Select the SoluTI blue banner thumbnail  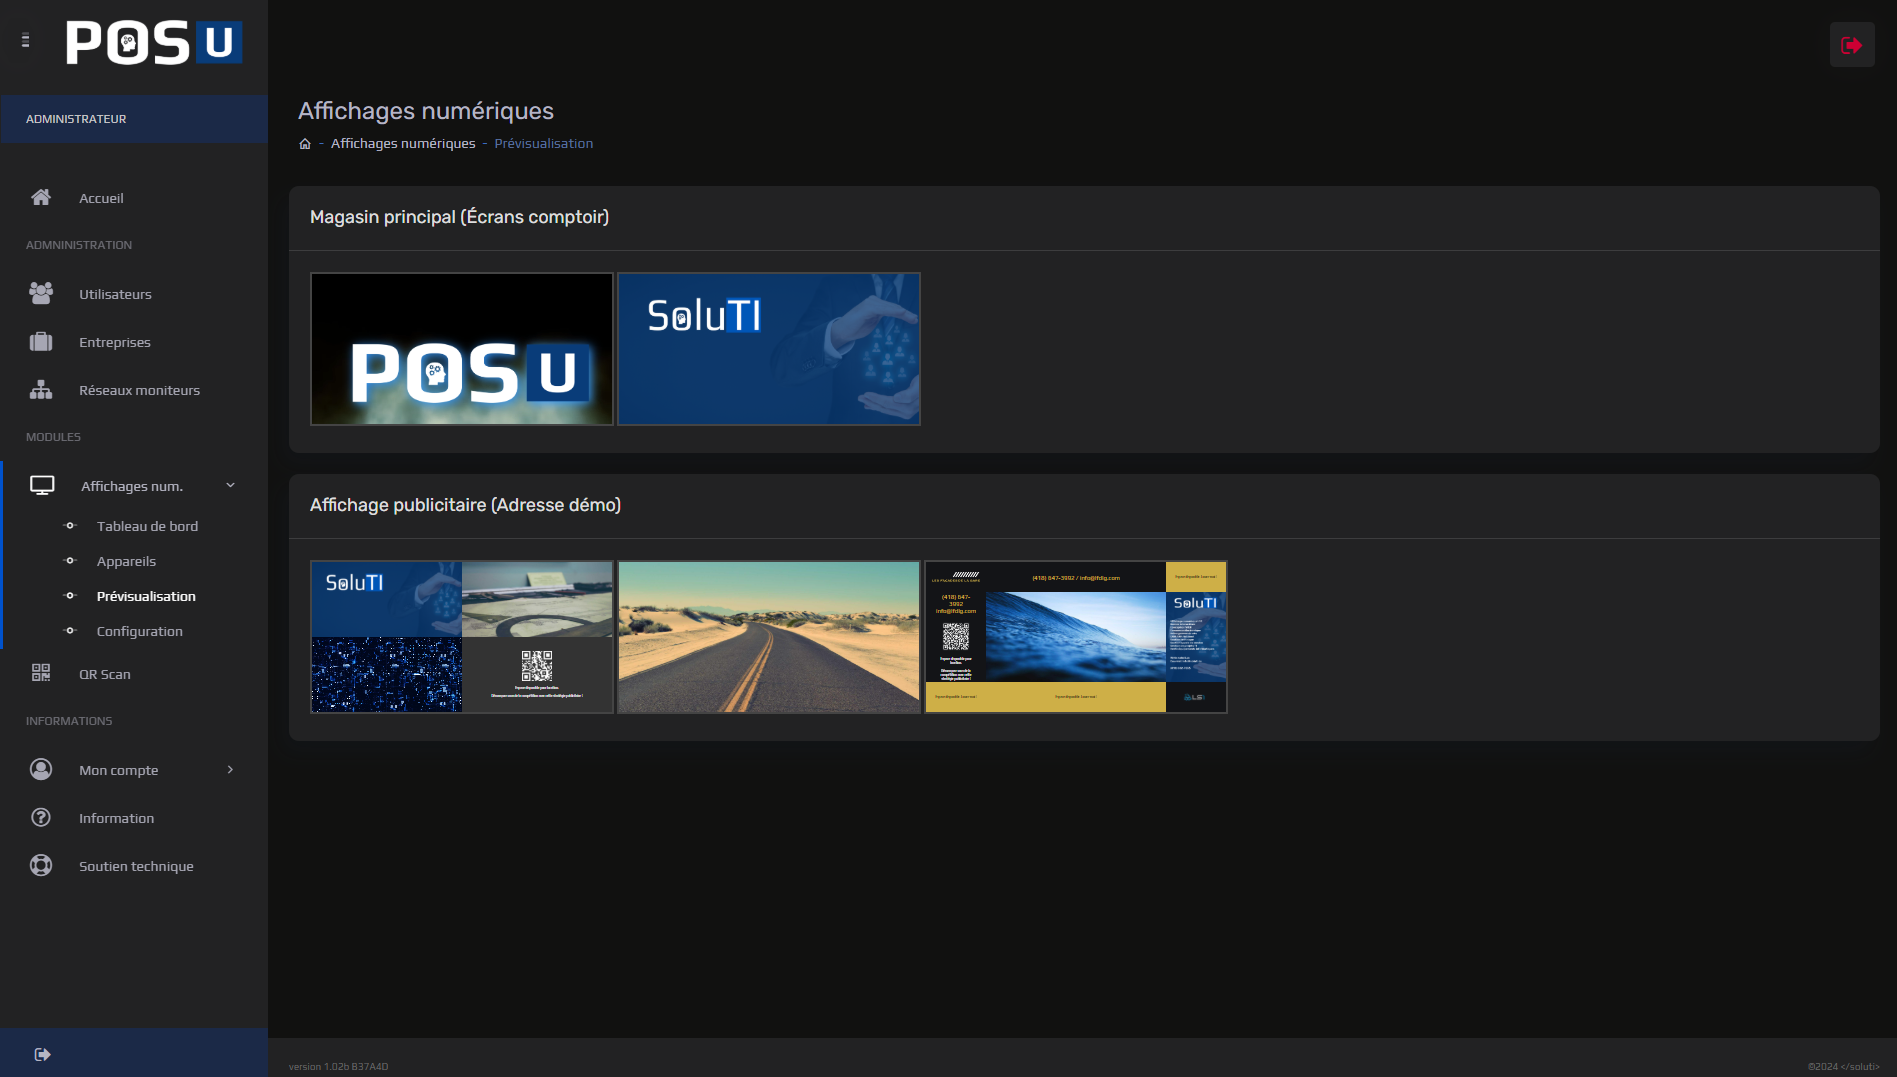pos(769,349)
